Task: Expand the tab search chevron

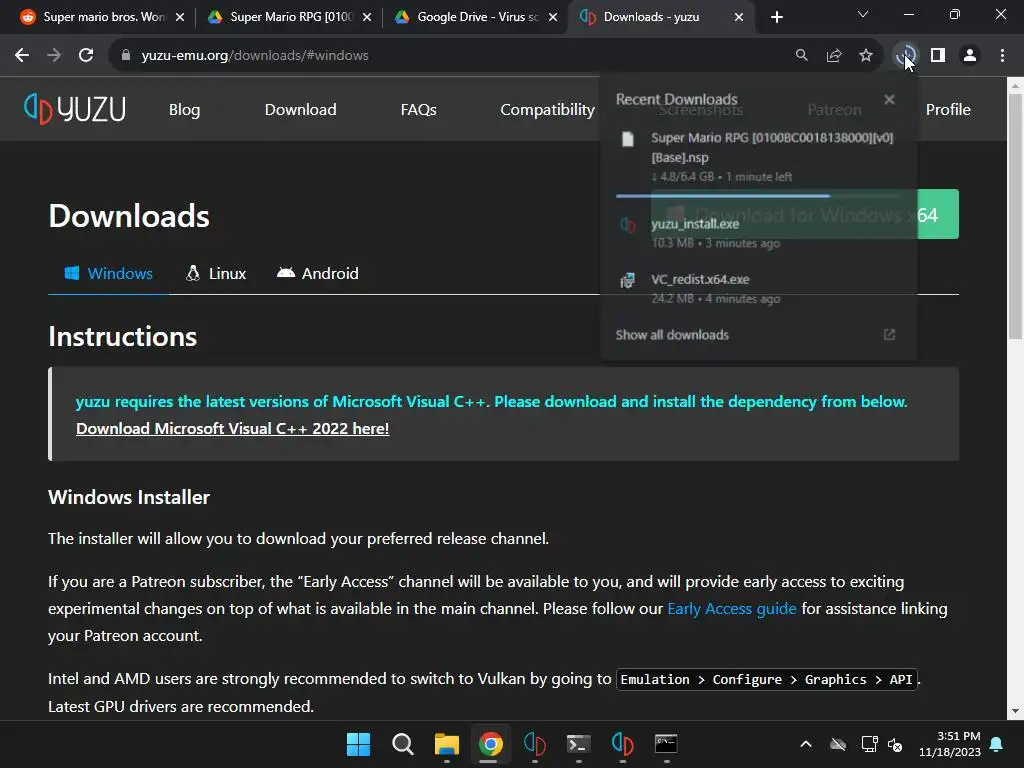Action: click(863, 14)
